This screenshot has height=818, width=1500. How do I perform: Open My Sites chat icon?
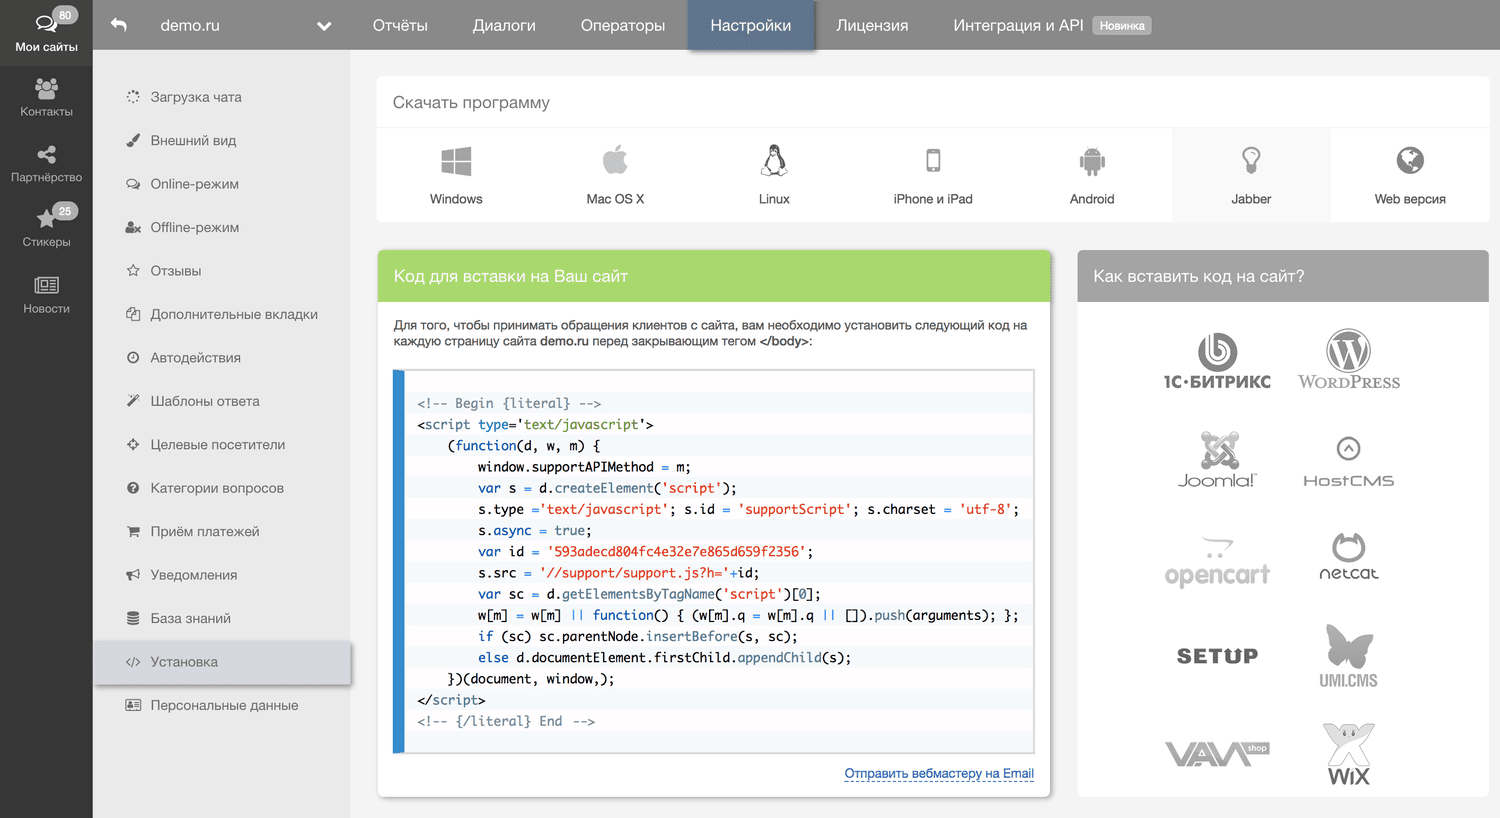[x=46, y=22]
